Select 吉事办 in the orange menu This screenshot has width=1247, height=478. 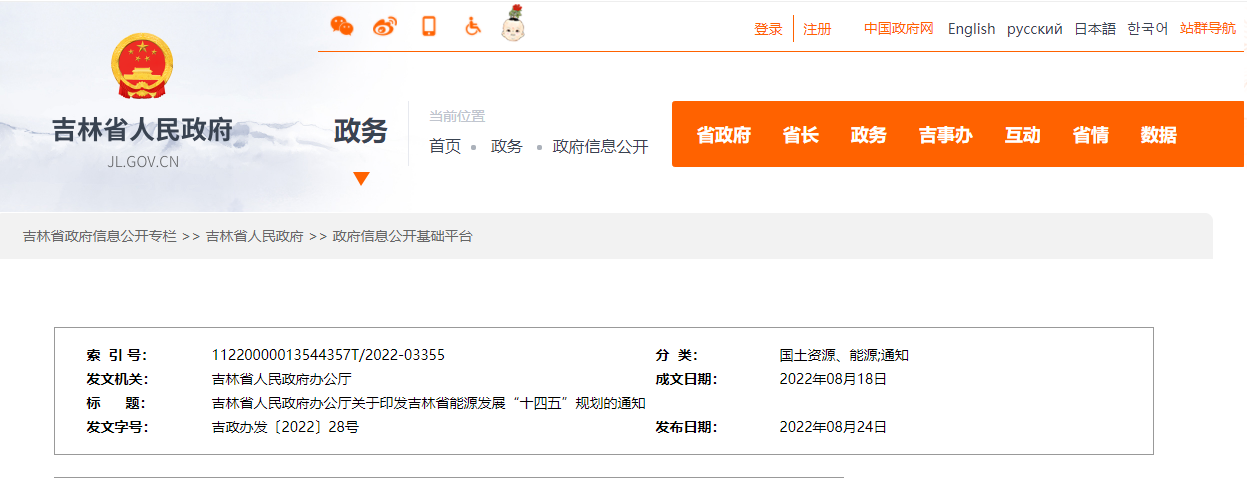click(945, 135)
